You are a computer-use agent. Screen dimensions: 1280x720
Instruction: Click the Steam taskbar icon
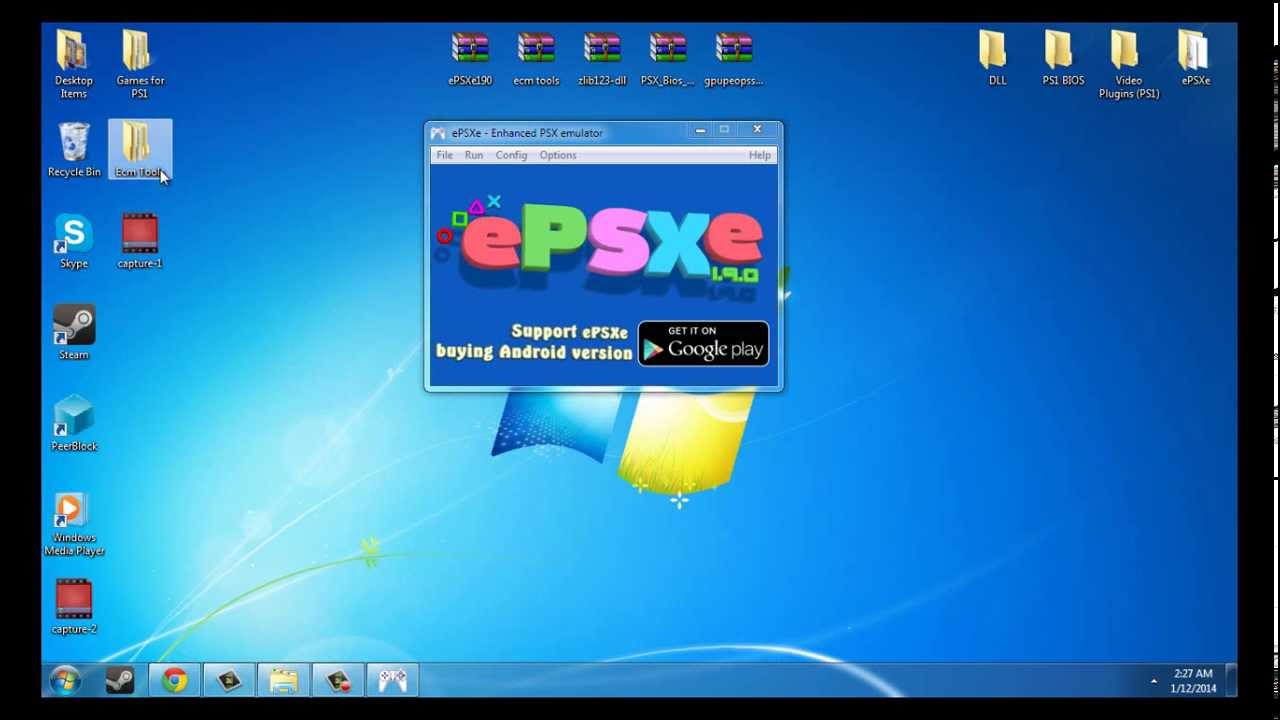120,681
